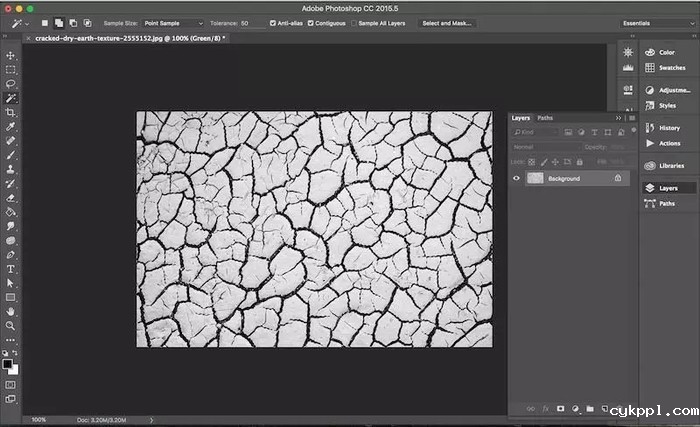Activate the Hand tool
Screen dimensions: 700x427
click(x=11, y=311)
